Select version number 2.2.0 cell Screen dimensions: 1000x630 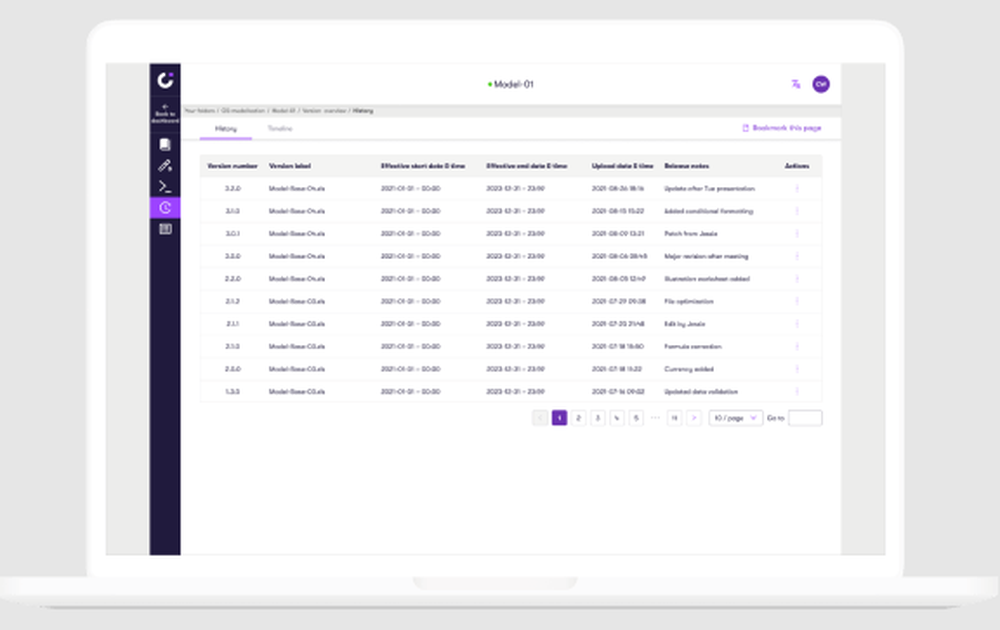(233, 279)
